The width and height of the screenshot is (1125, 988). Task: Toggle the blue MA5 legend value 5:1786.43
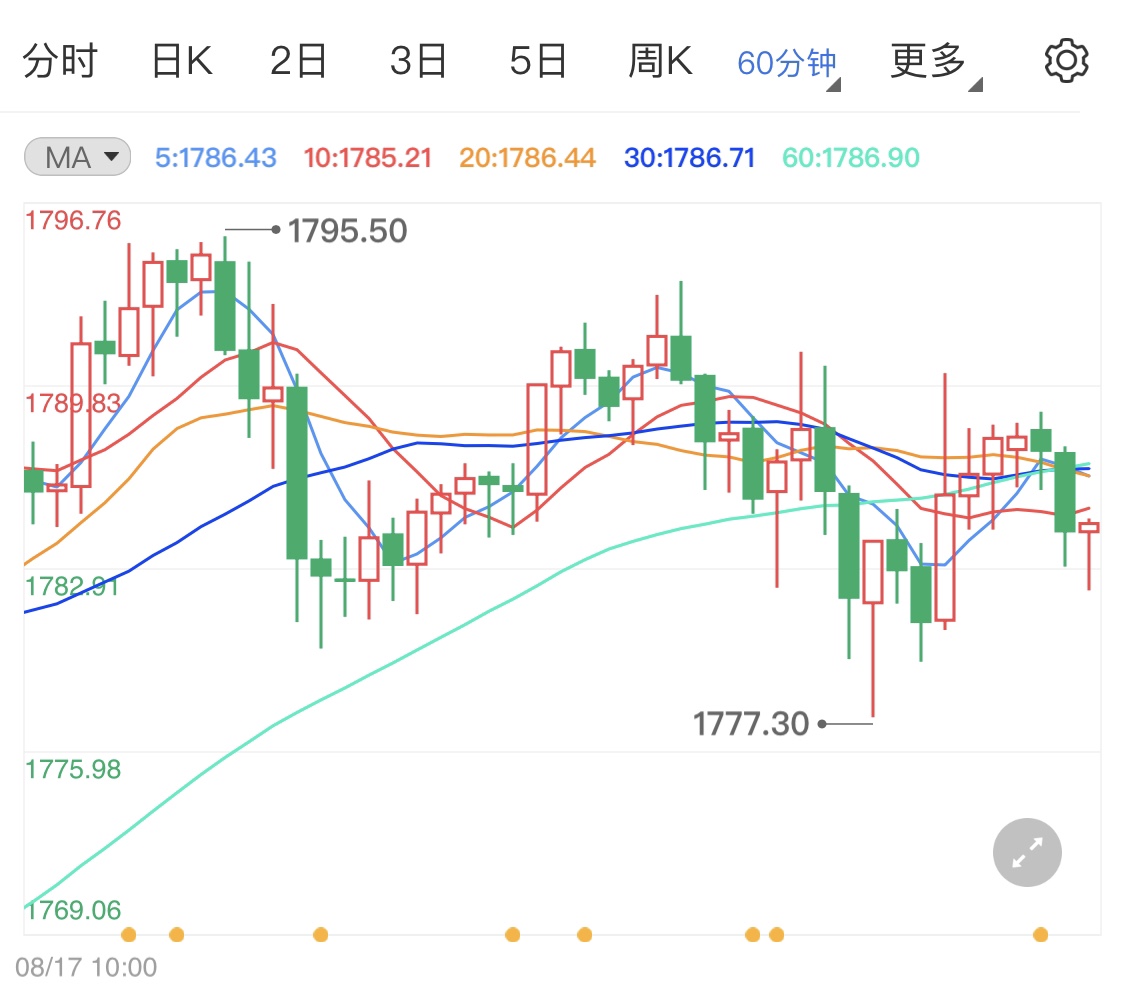[x=216, y=156]
